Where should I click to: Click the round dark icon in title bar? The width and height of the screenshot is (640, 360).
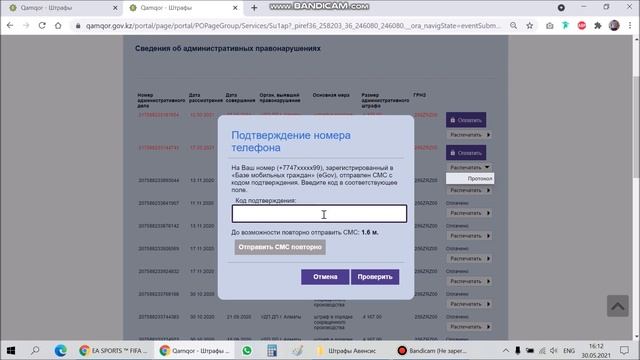561,8
